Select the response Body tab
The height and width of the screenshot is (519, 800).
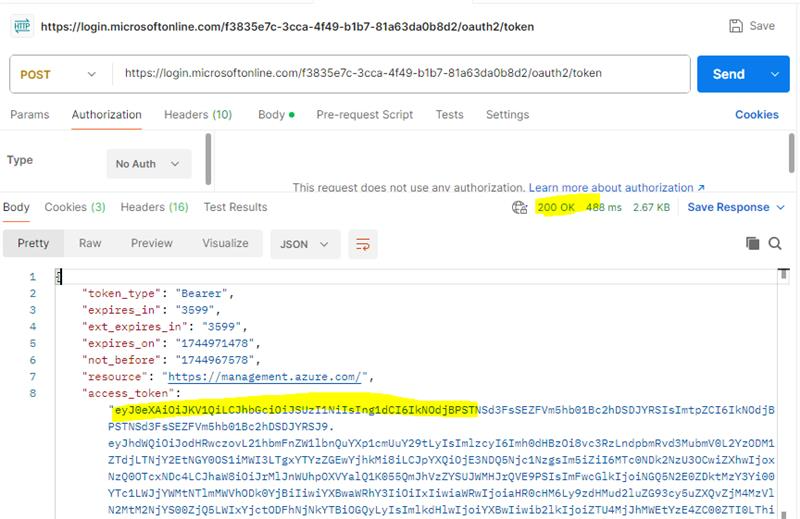click(x=16, y=207)
